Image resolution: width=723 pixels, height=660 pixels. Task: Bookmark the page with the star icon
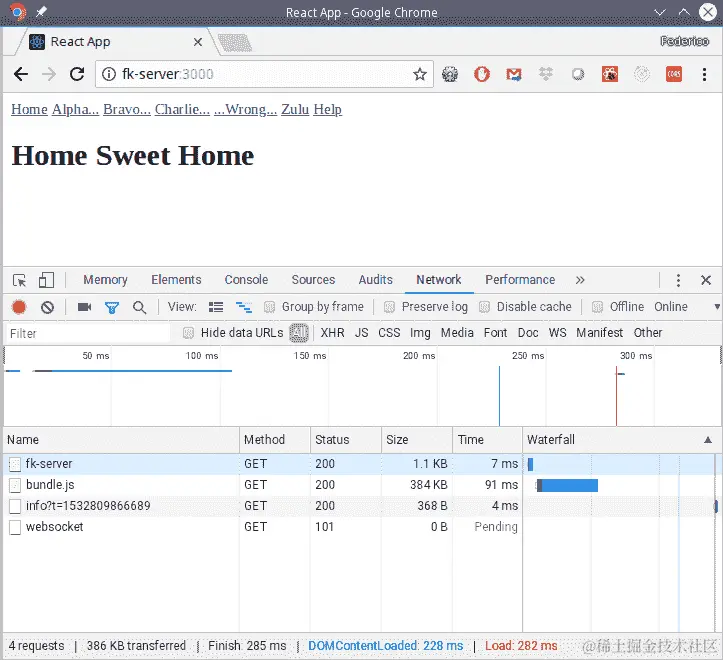[420, 74]
